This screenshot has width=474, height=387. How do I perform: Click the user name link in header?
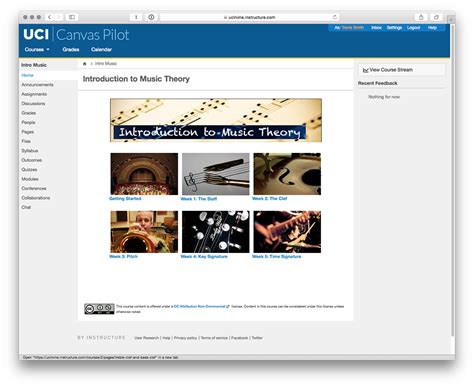(353, 28)
